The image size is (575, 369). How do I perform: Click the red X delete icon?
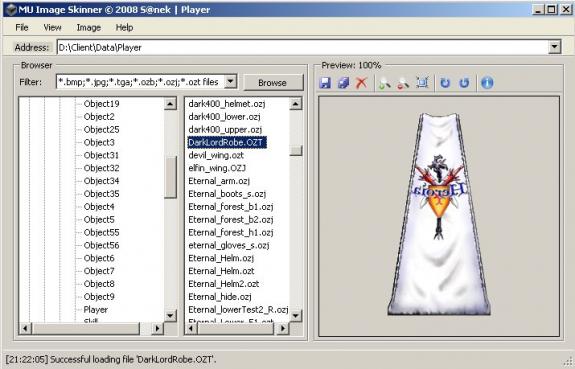coord(362,83)
